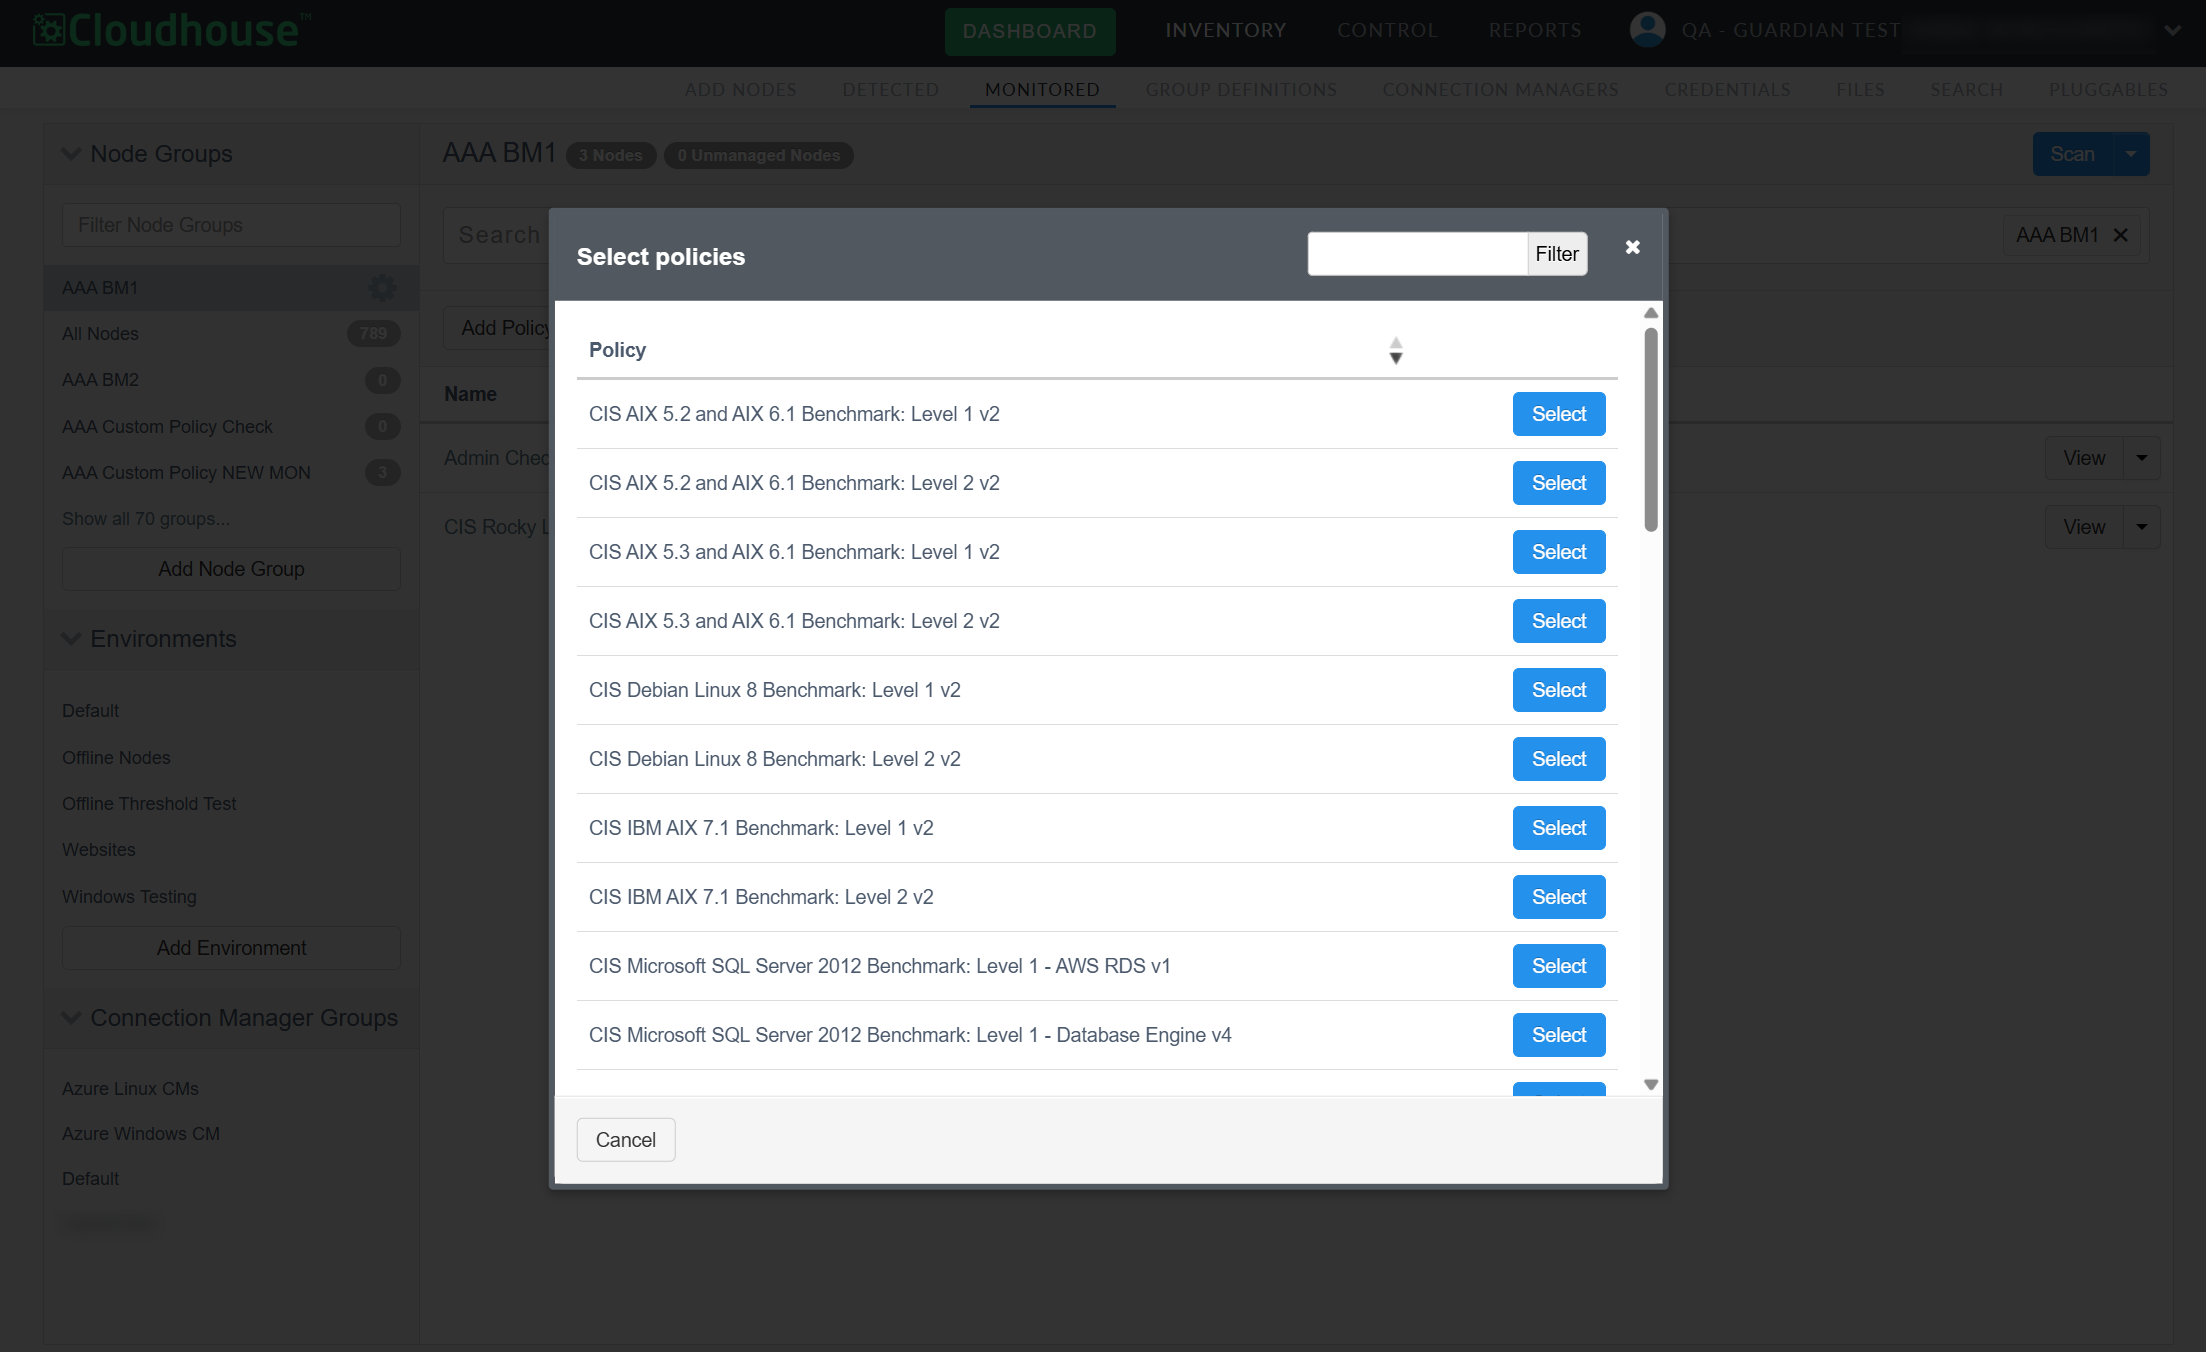Image resolution: width=2206 pixels, height=1352 pixels.
Task: Open the Reports menu
Action: (x=1535, y=31)
